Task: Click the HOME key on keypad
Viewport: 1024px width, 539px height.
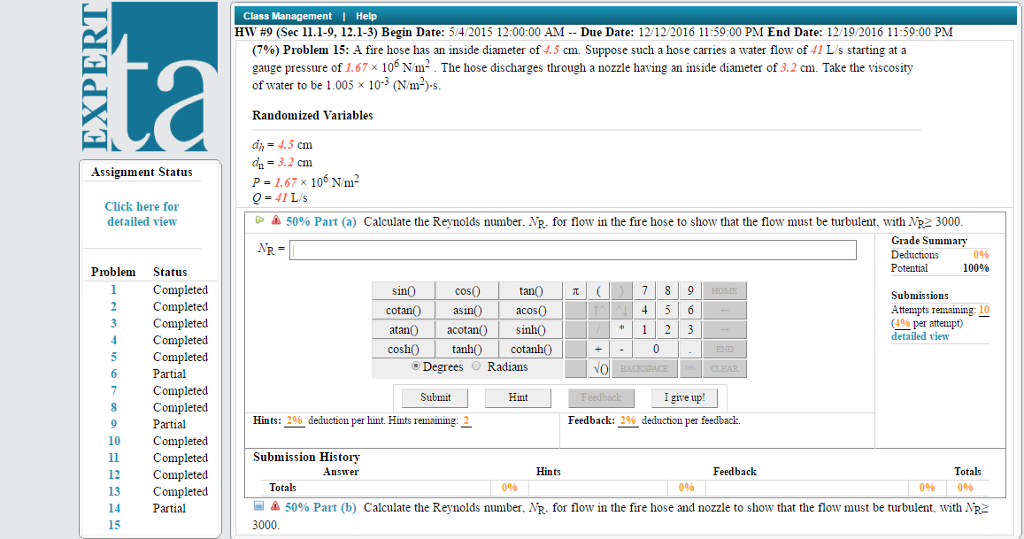Action: [x=724, y=291]
